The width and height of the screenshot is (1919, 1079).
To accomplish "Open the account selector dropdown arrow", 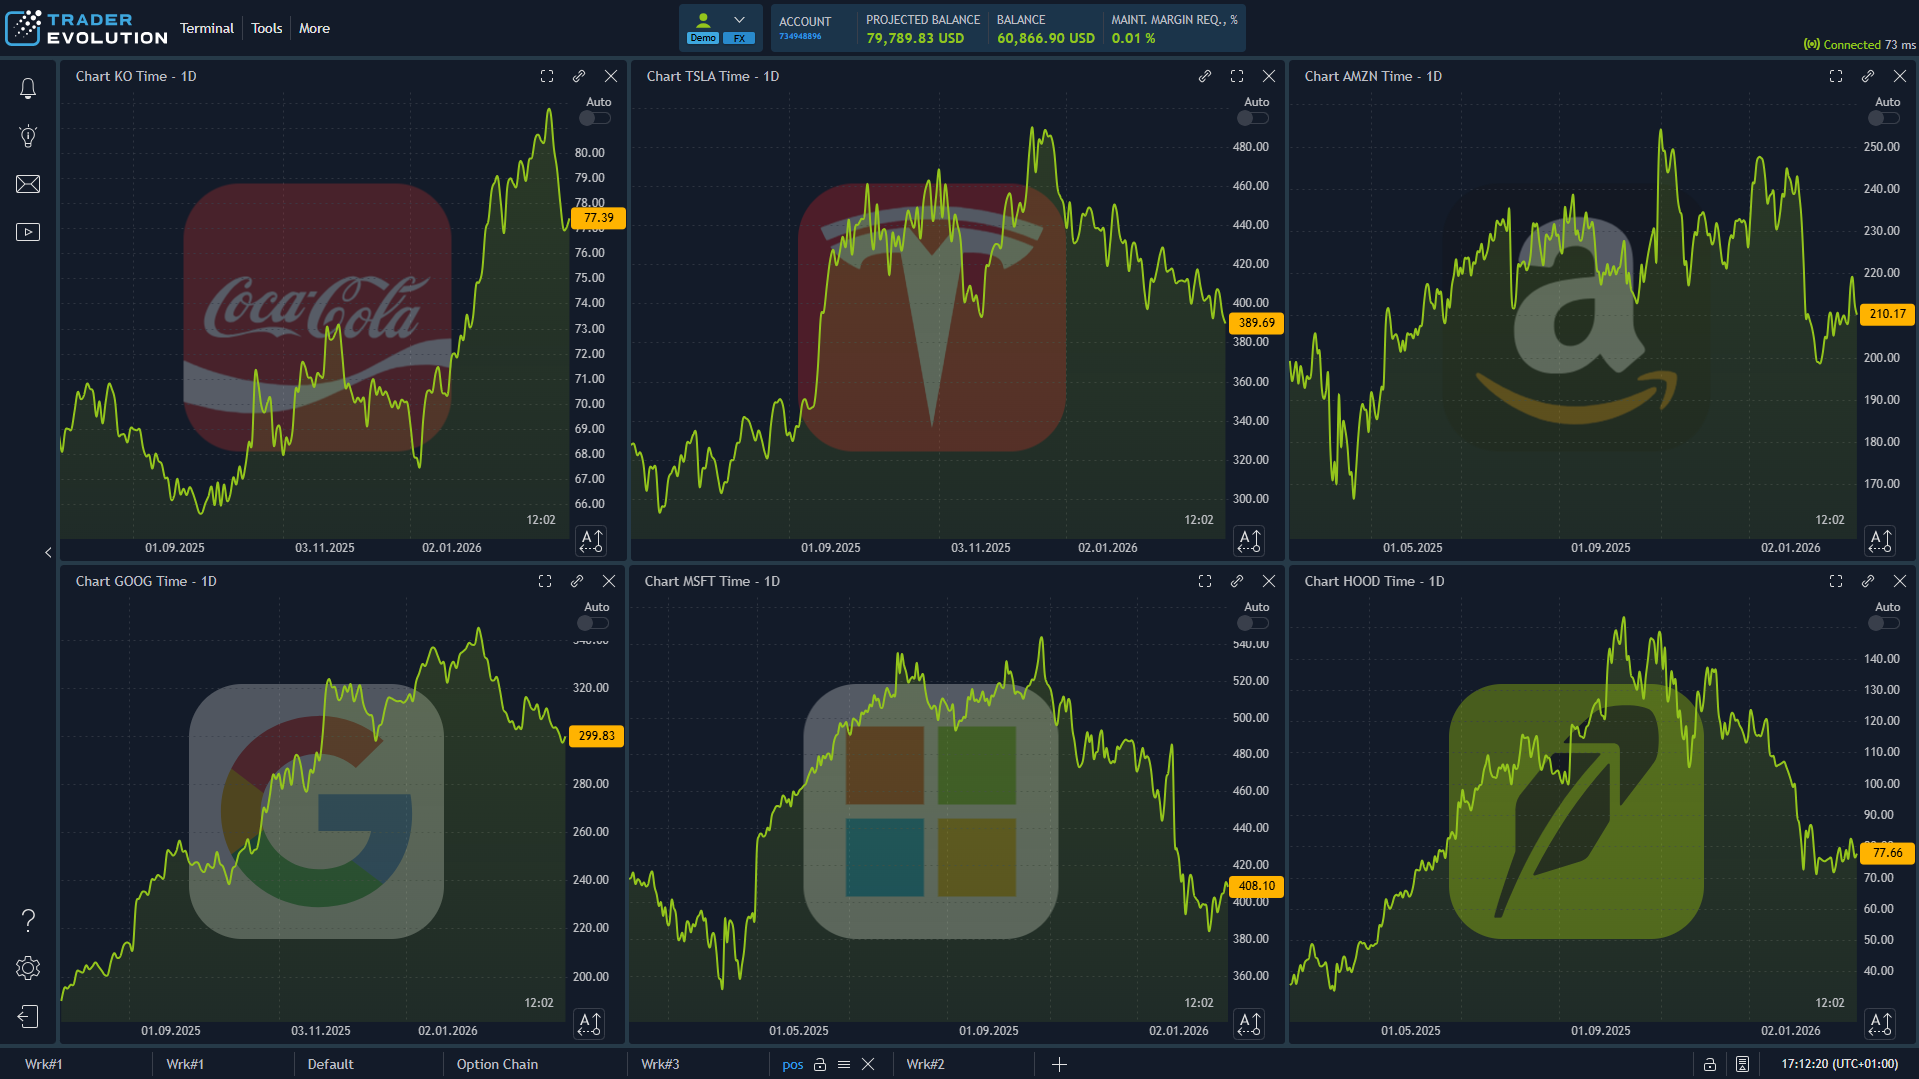I will point(740,18).
